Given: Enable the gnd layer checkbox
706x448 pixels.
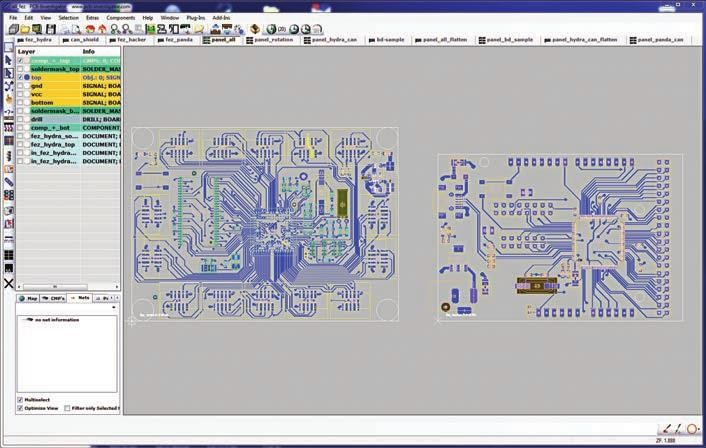Looking at the screenshot, I should pyautogui.click(x=20, y=86).
